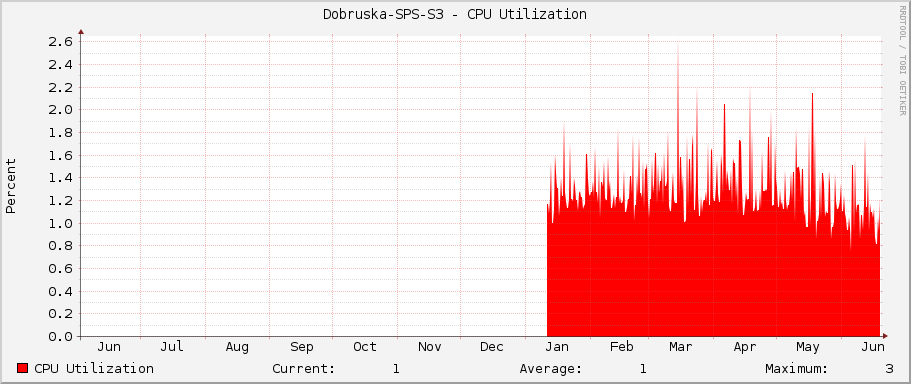Image resolution: width=911 pixels, height=384 pixels.
Task: Click the 1.8 y-axis tick label
Action: (x=60, y=132)
